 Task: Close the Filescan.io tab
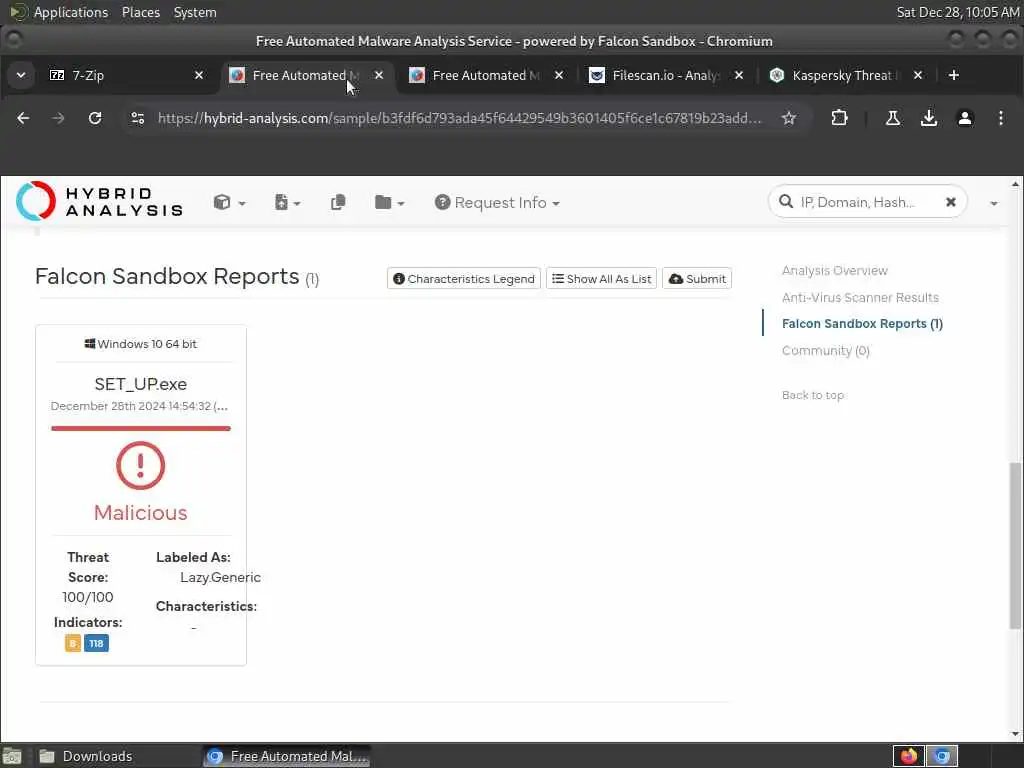pyautogui.click(x=739, y=75)
